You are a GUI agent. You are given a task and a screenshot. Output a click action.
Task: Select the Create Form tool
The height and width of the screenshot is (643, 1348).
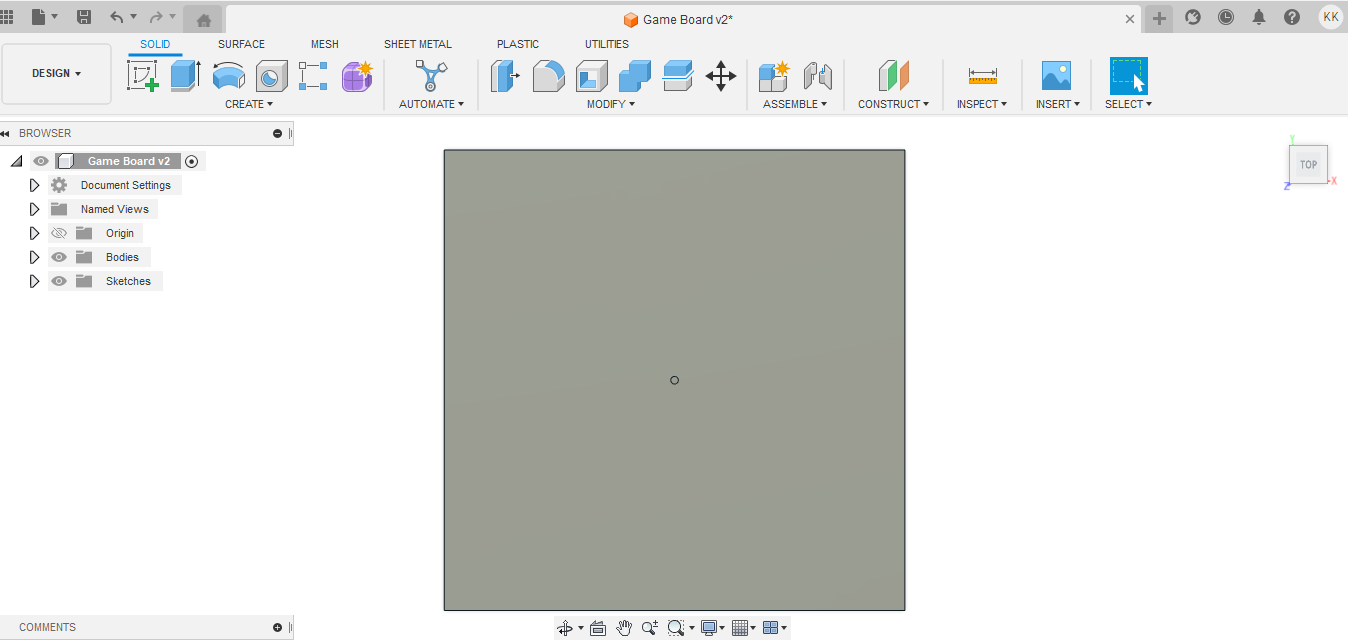(x=357, y=76)
